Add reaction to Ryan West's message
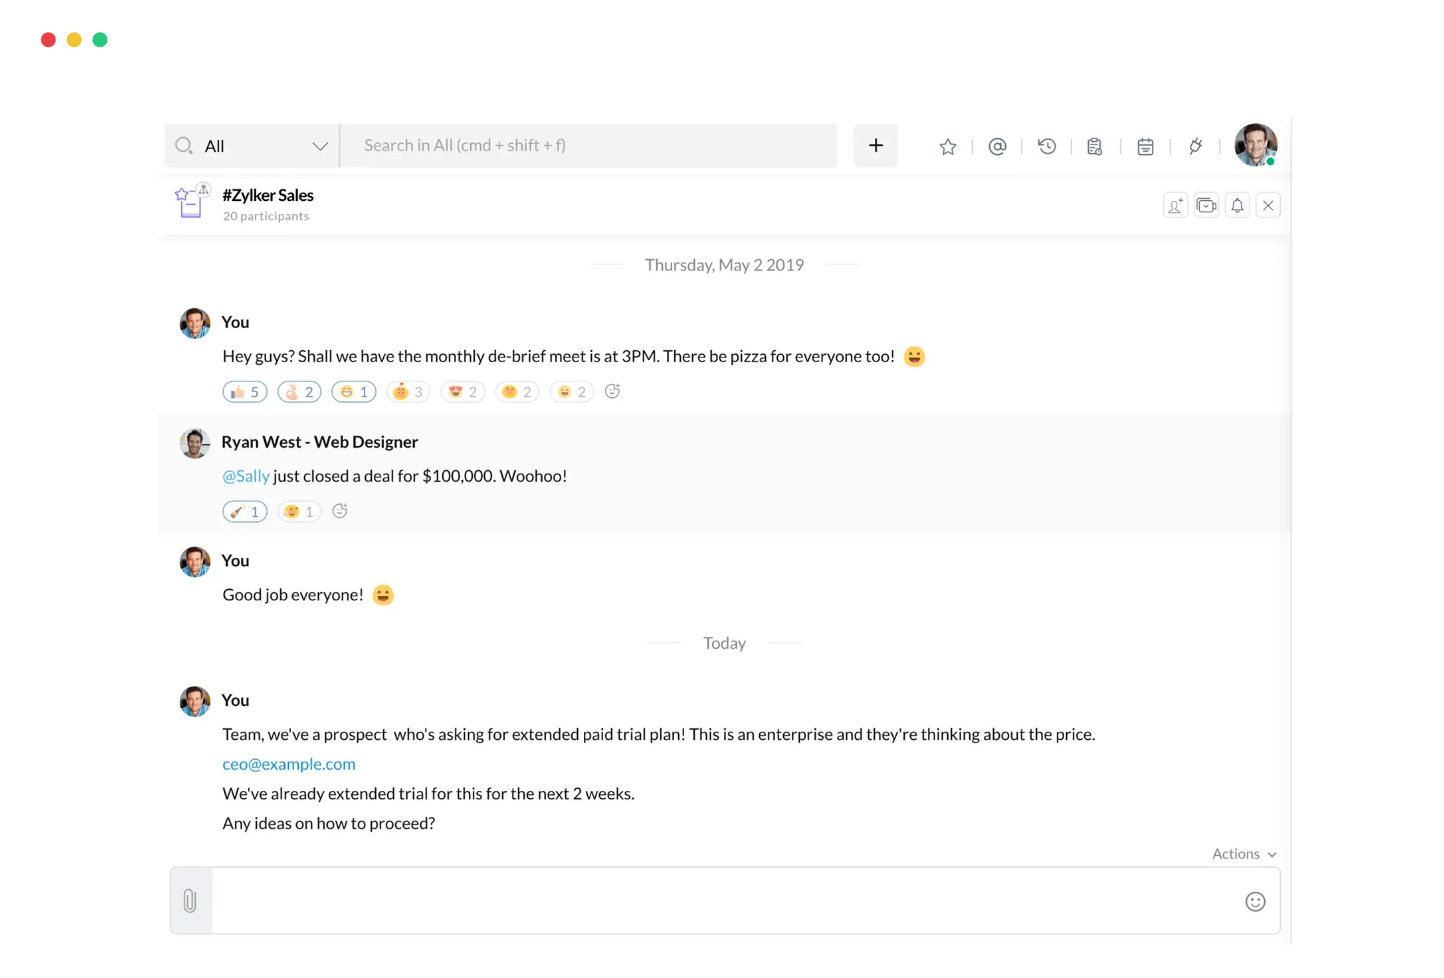The height and width of the screenshot is (978, 1444). 340,511
